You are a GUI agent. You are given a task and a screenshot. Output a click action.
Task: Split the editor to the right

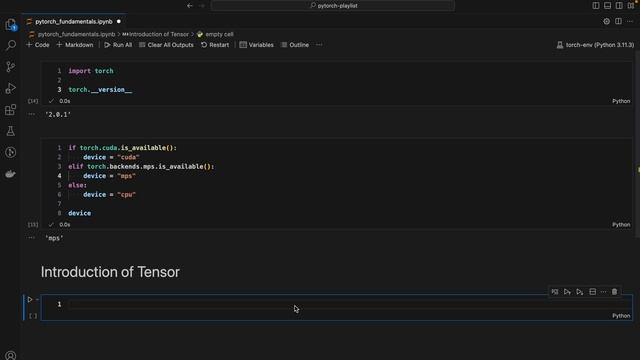(618, 21)
